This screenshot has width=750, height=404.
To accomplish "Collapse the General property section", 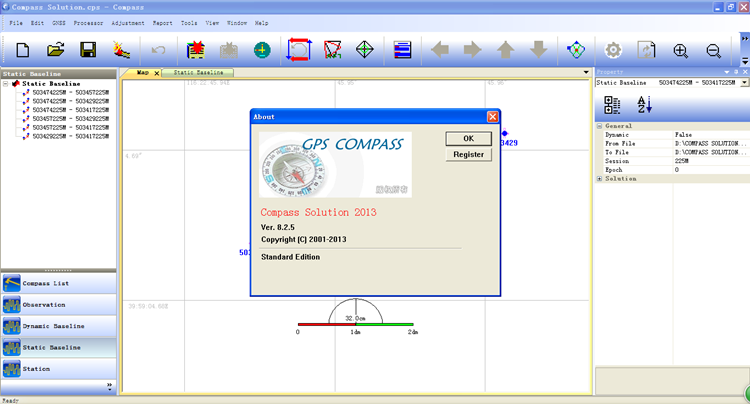I will 600,127.
